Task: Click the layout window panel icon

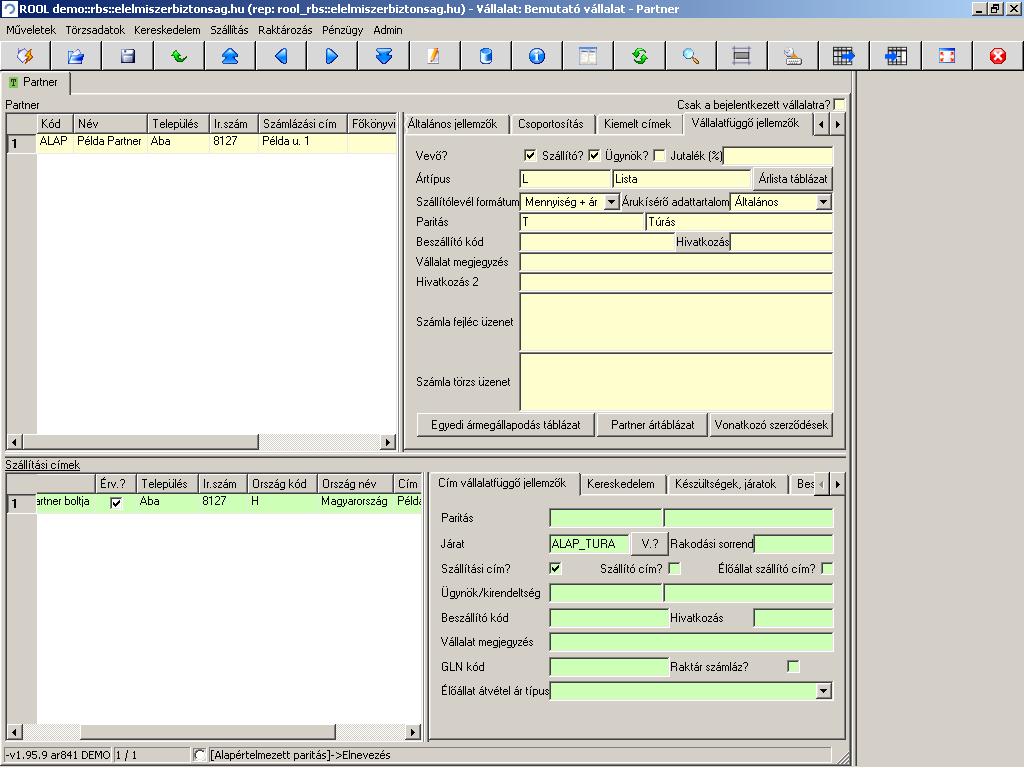Action: 588,56
